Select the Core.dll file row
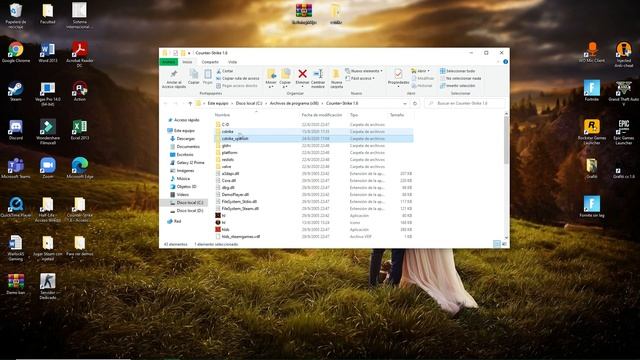This screenshot has height=360, width=640. [313, 180]
